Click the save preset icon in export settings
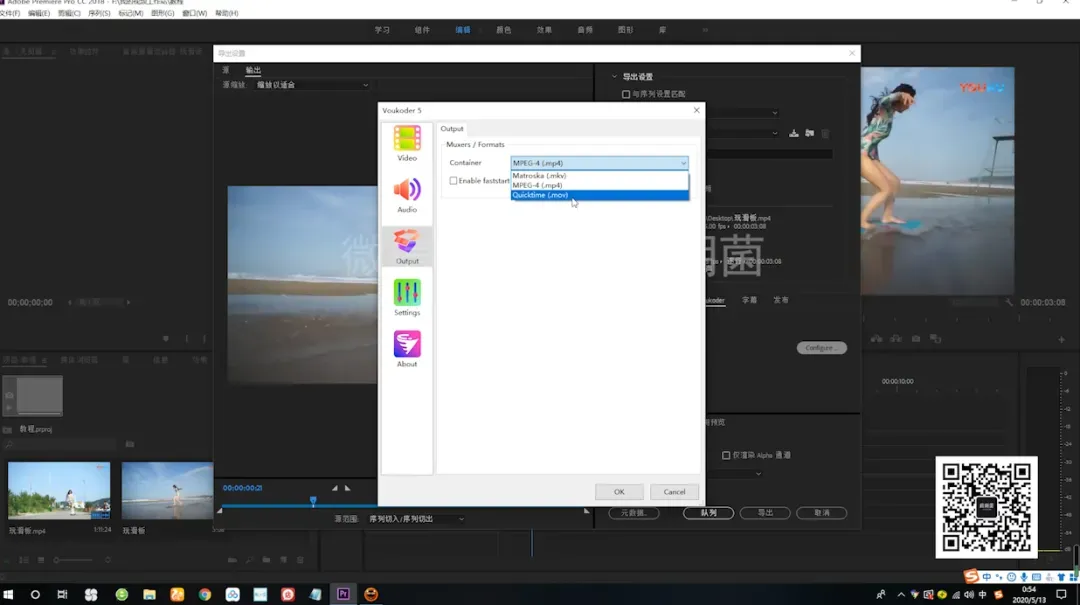Viewport: 1080px width, 605px height. pyautogui.click(x=794, y=133)
